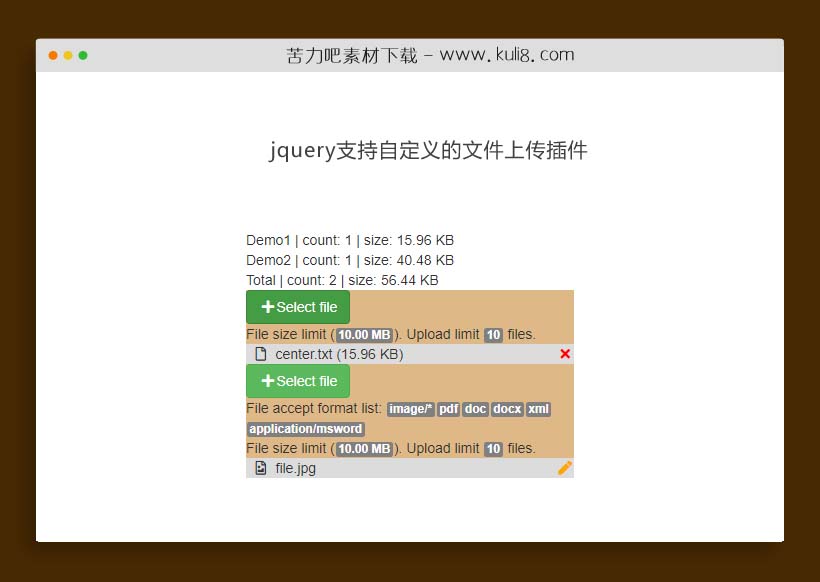Click the second green Select file button
Image resolution: width=820 pixels, height=582 pixels.
pyautogui.click(x=297, y=381)
